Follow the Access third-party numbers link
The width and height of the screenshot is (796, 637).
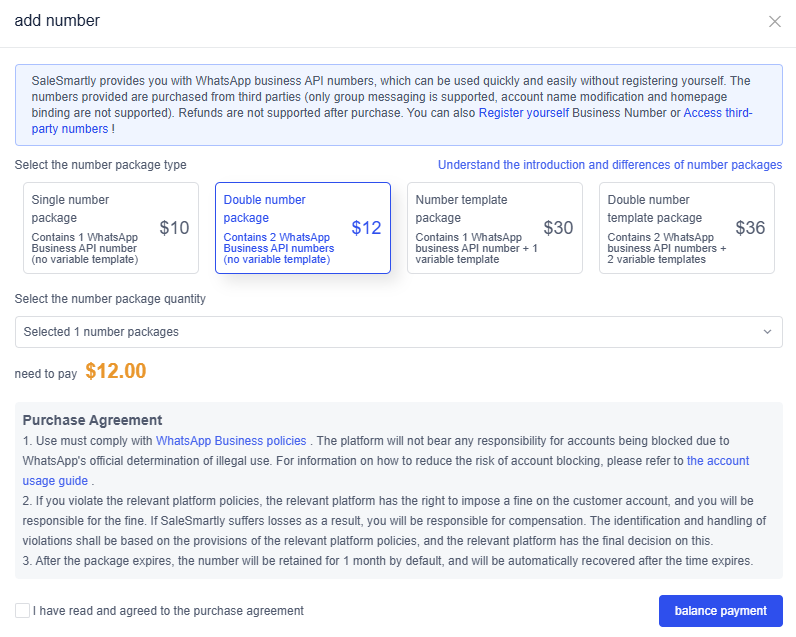(717, 114)
